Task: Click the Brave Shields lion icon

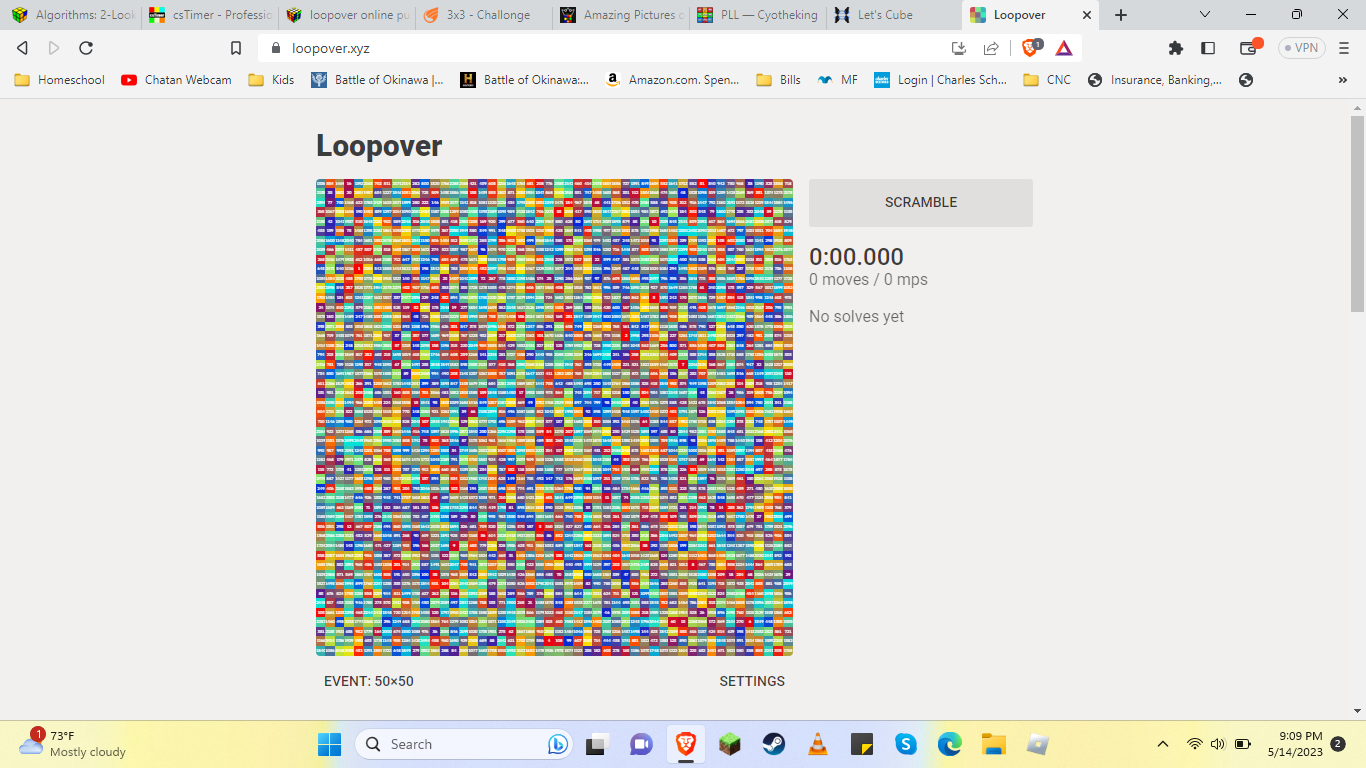Action: point(1031,47)
